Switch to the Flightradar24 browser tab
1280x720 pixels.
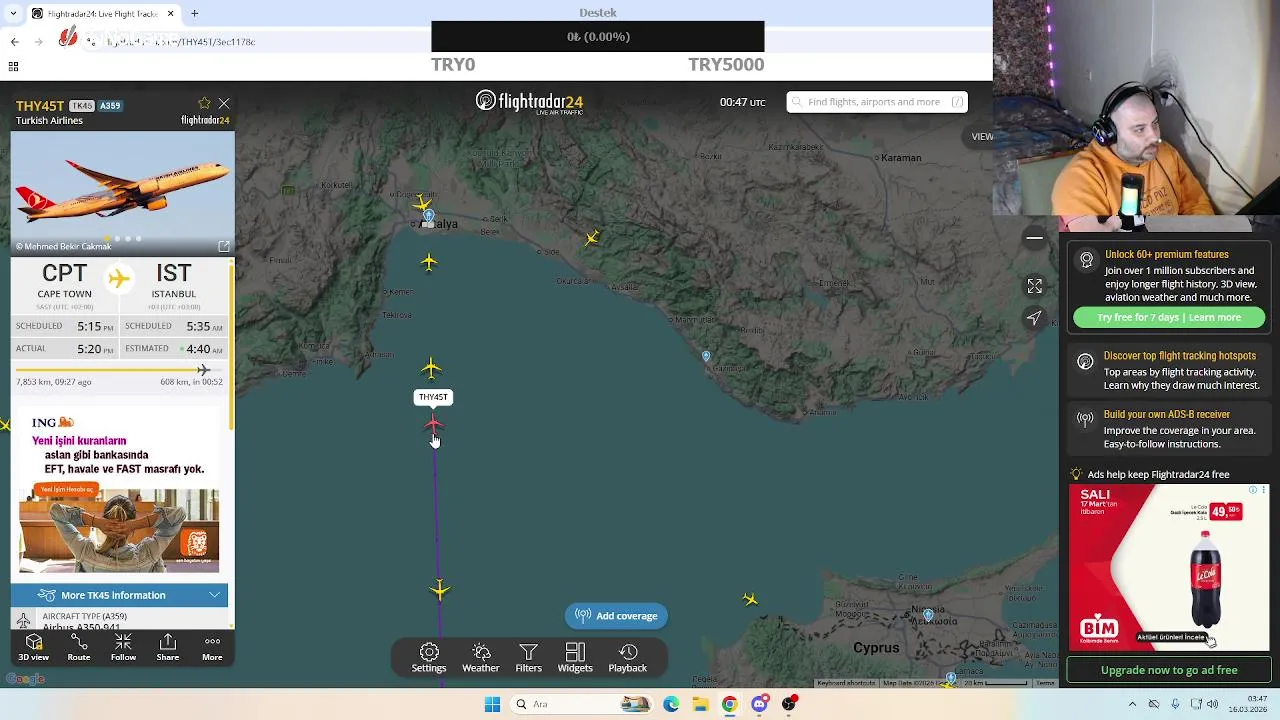[x=100, y=13]
